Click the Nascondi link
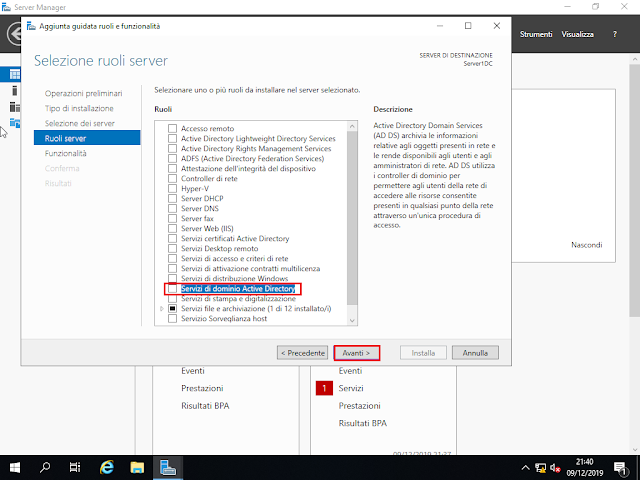The height and width of the screenshot is (480, 640). click(x=587, y=245)
